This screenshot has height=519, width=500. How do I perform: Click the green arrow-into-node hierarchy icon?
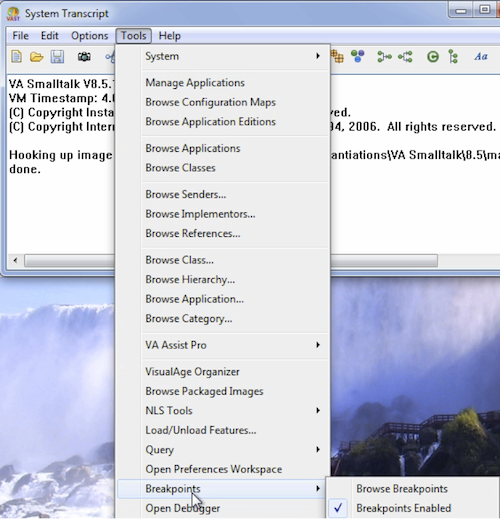click(x=384, y=57)
